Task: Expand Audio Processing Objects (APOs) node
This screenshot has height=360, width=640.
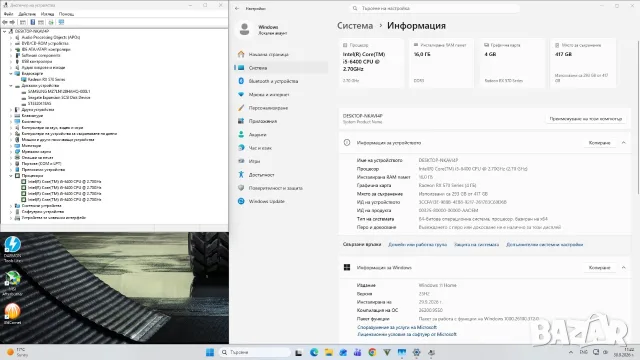Action: 11,37
